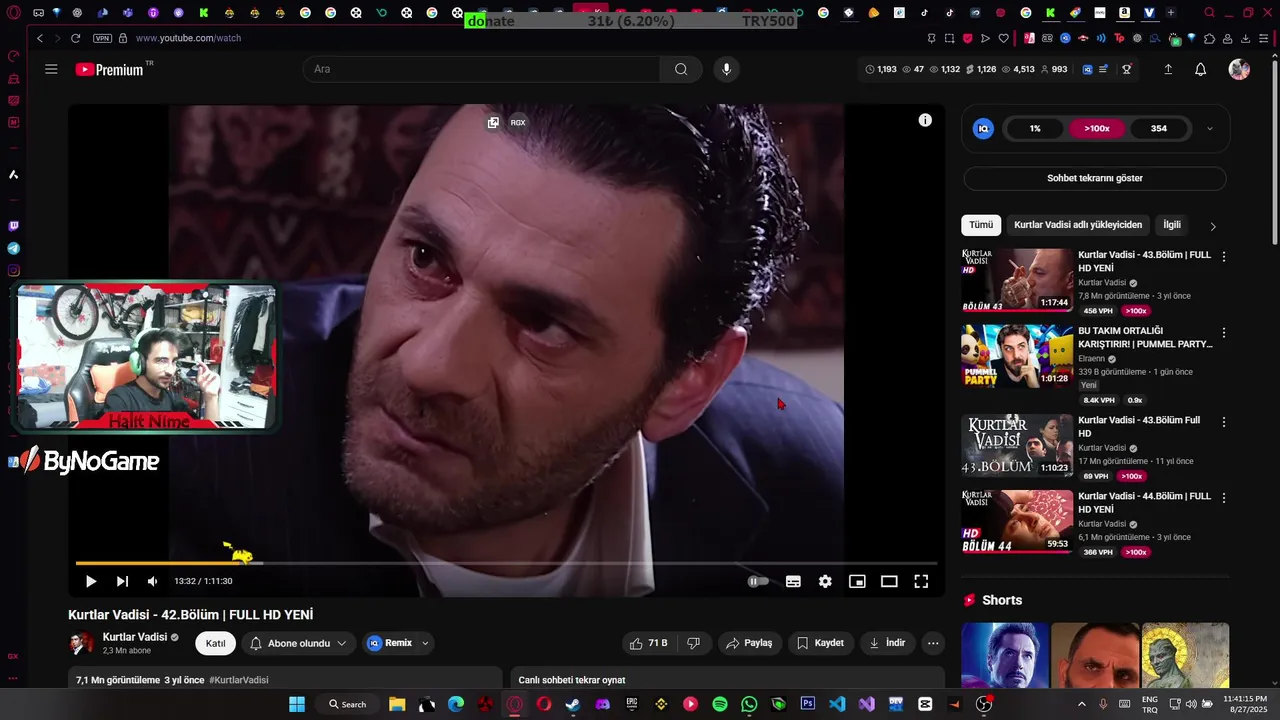Open Steam from the taskbar
The width and height of the screenshot is (1280, 720).
573,704
